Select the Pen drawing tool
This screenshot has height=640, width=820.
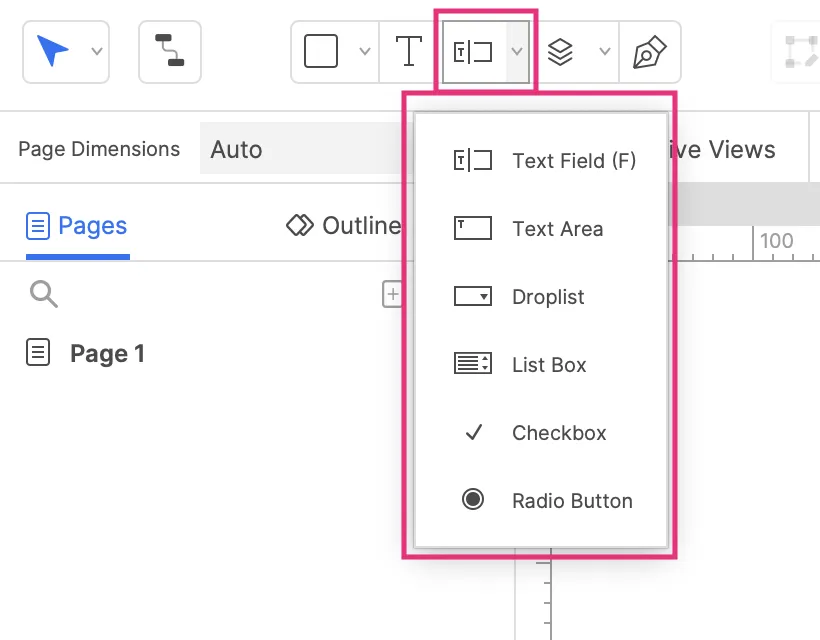(x=650, y=52)
